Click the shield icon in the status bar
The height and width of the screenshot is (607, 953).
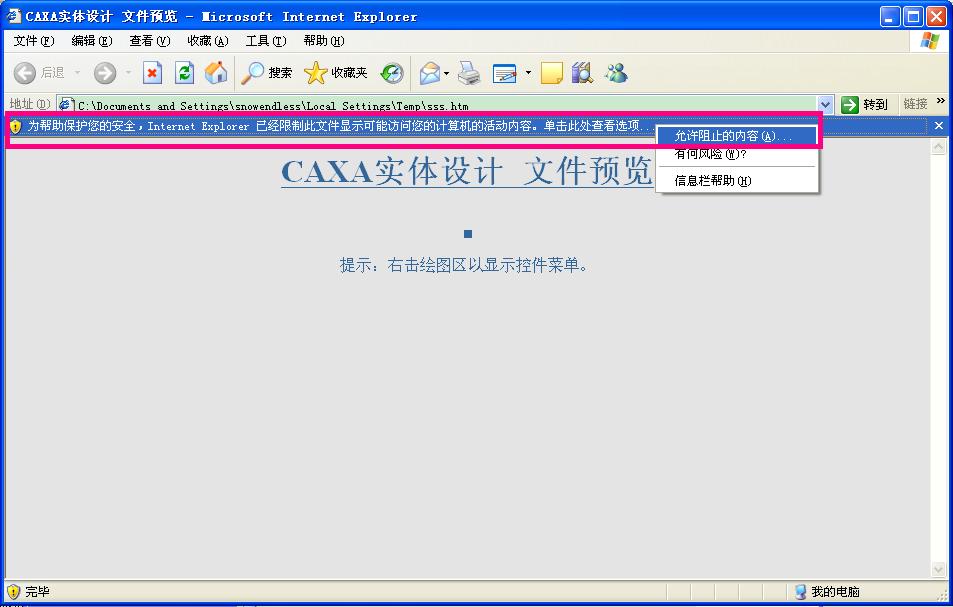pyautogui.click(x=13, y=592)
